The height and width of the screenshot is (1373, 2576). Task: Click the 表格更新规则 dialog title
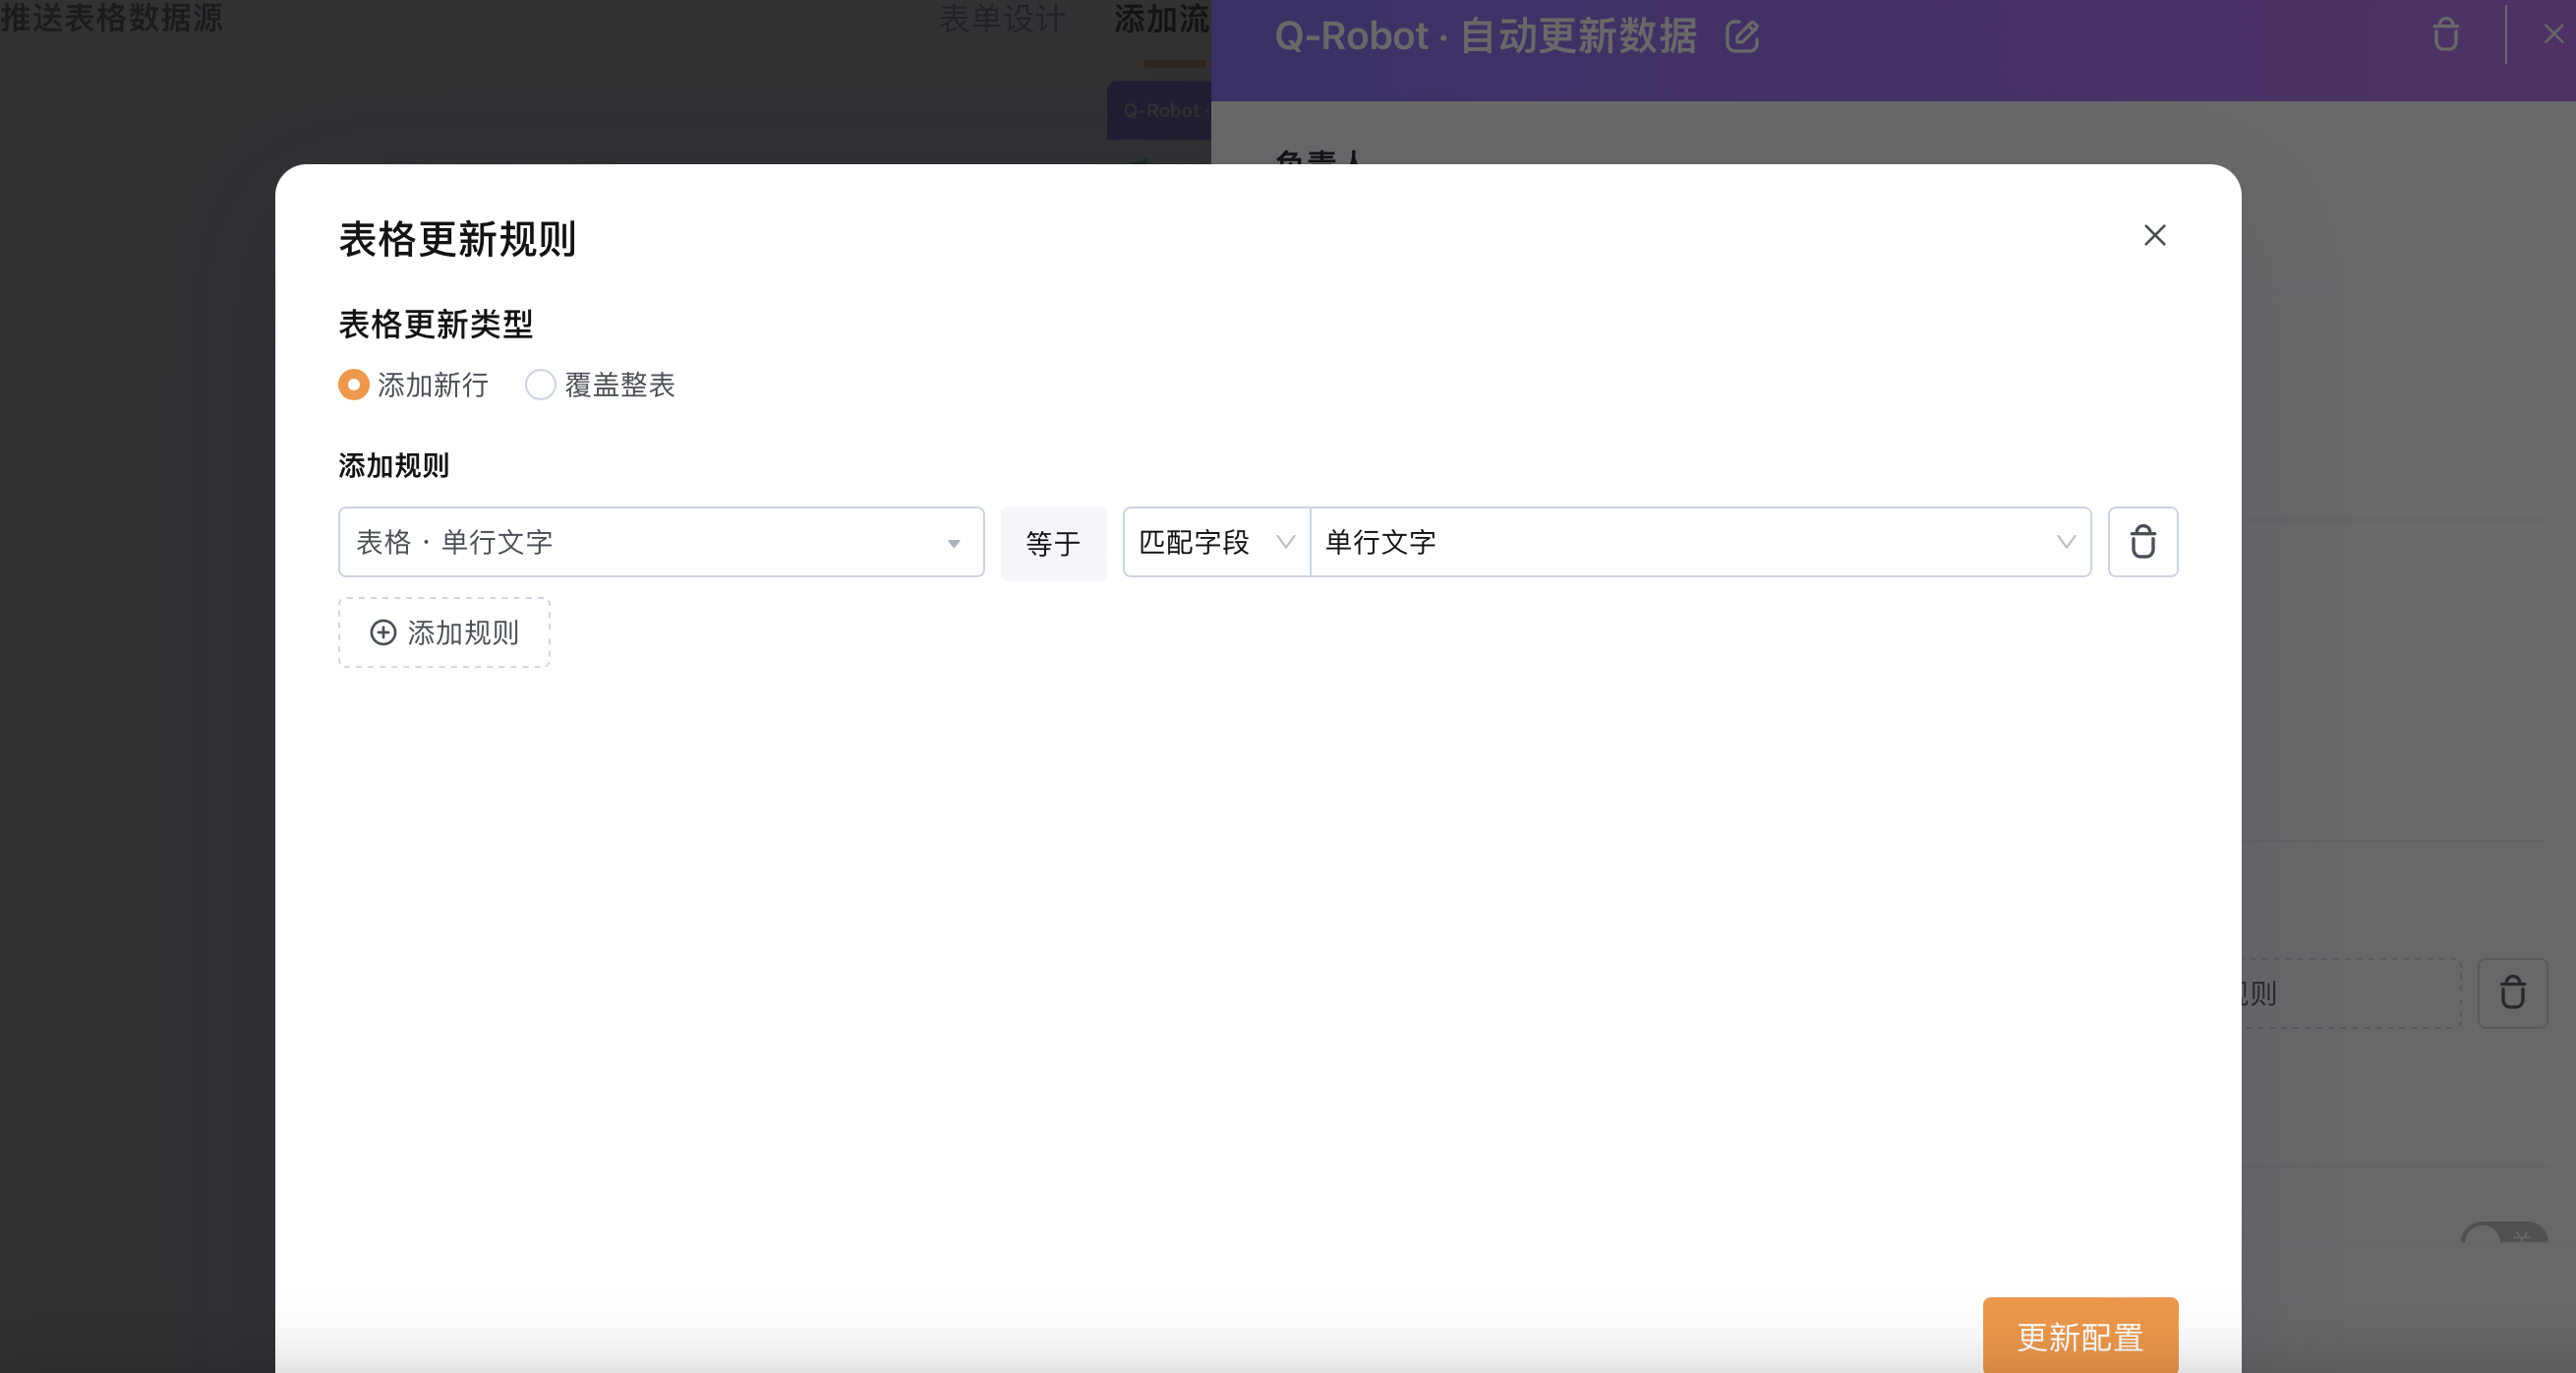[x=457, y=239]
